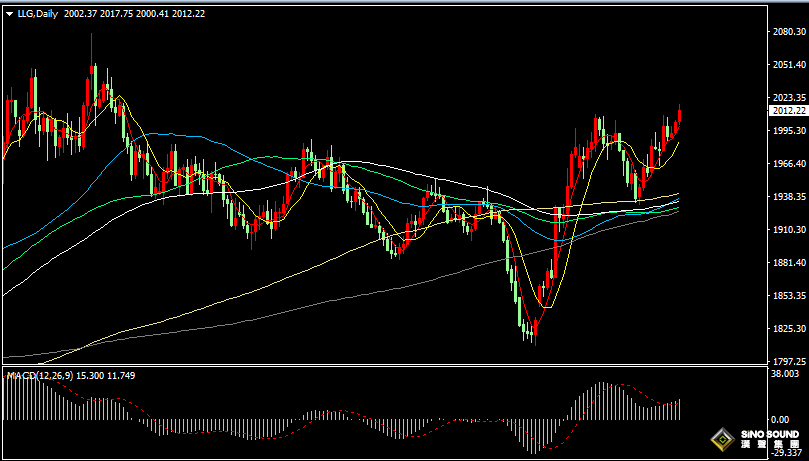Click the 1910.30 price axis label

tap(790, 229)
